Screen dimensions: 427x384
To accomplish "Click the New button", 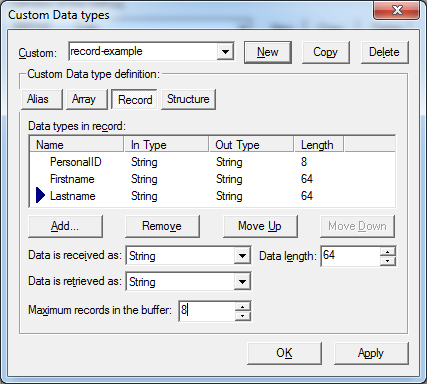I will (268, 52).
